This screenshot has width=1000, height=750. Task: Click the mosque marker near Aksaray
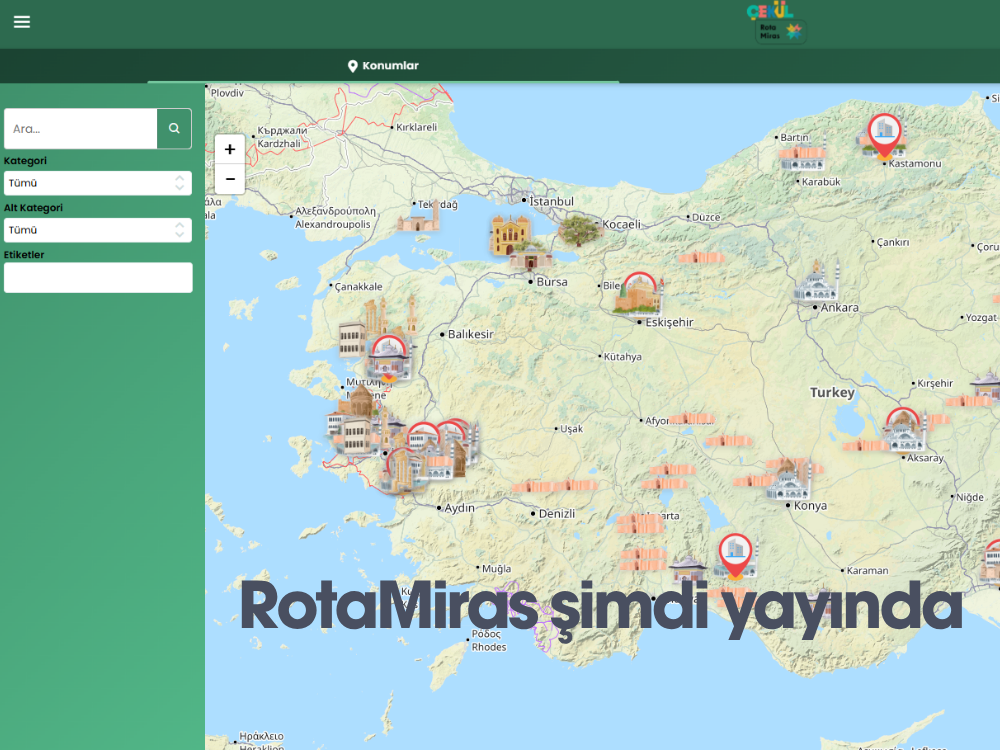click(904, 430)
